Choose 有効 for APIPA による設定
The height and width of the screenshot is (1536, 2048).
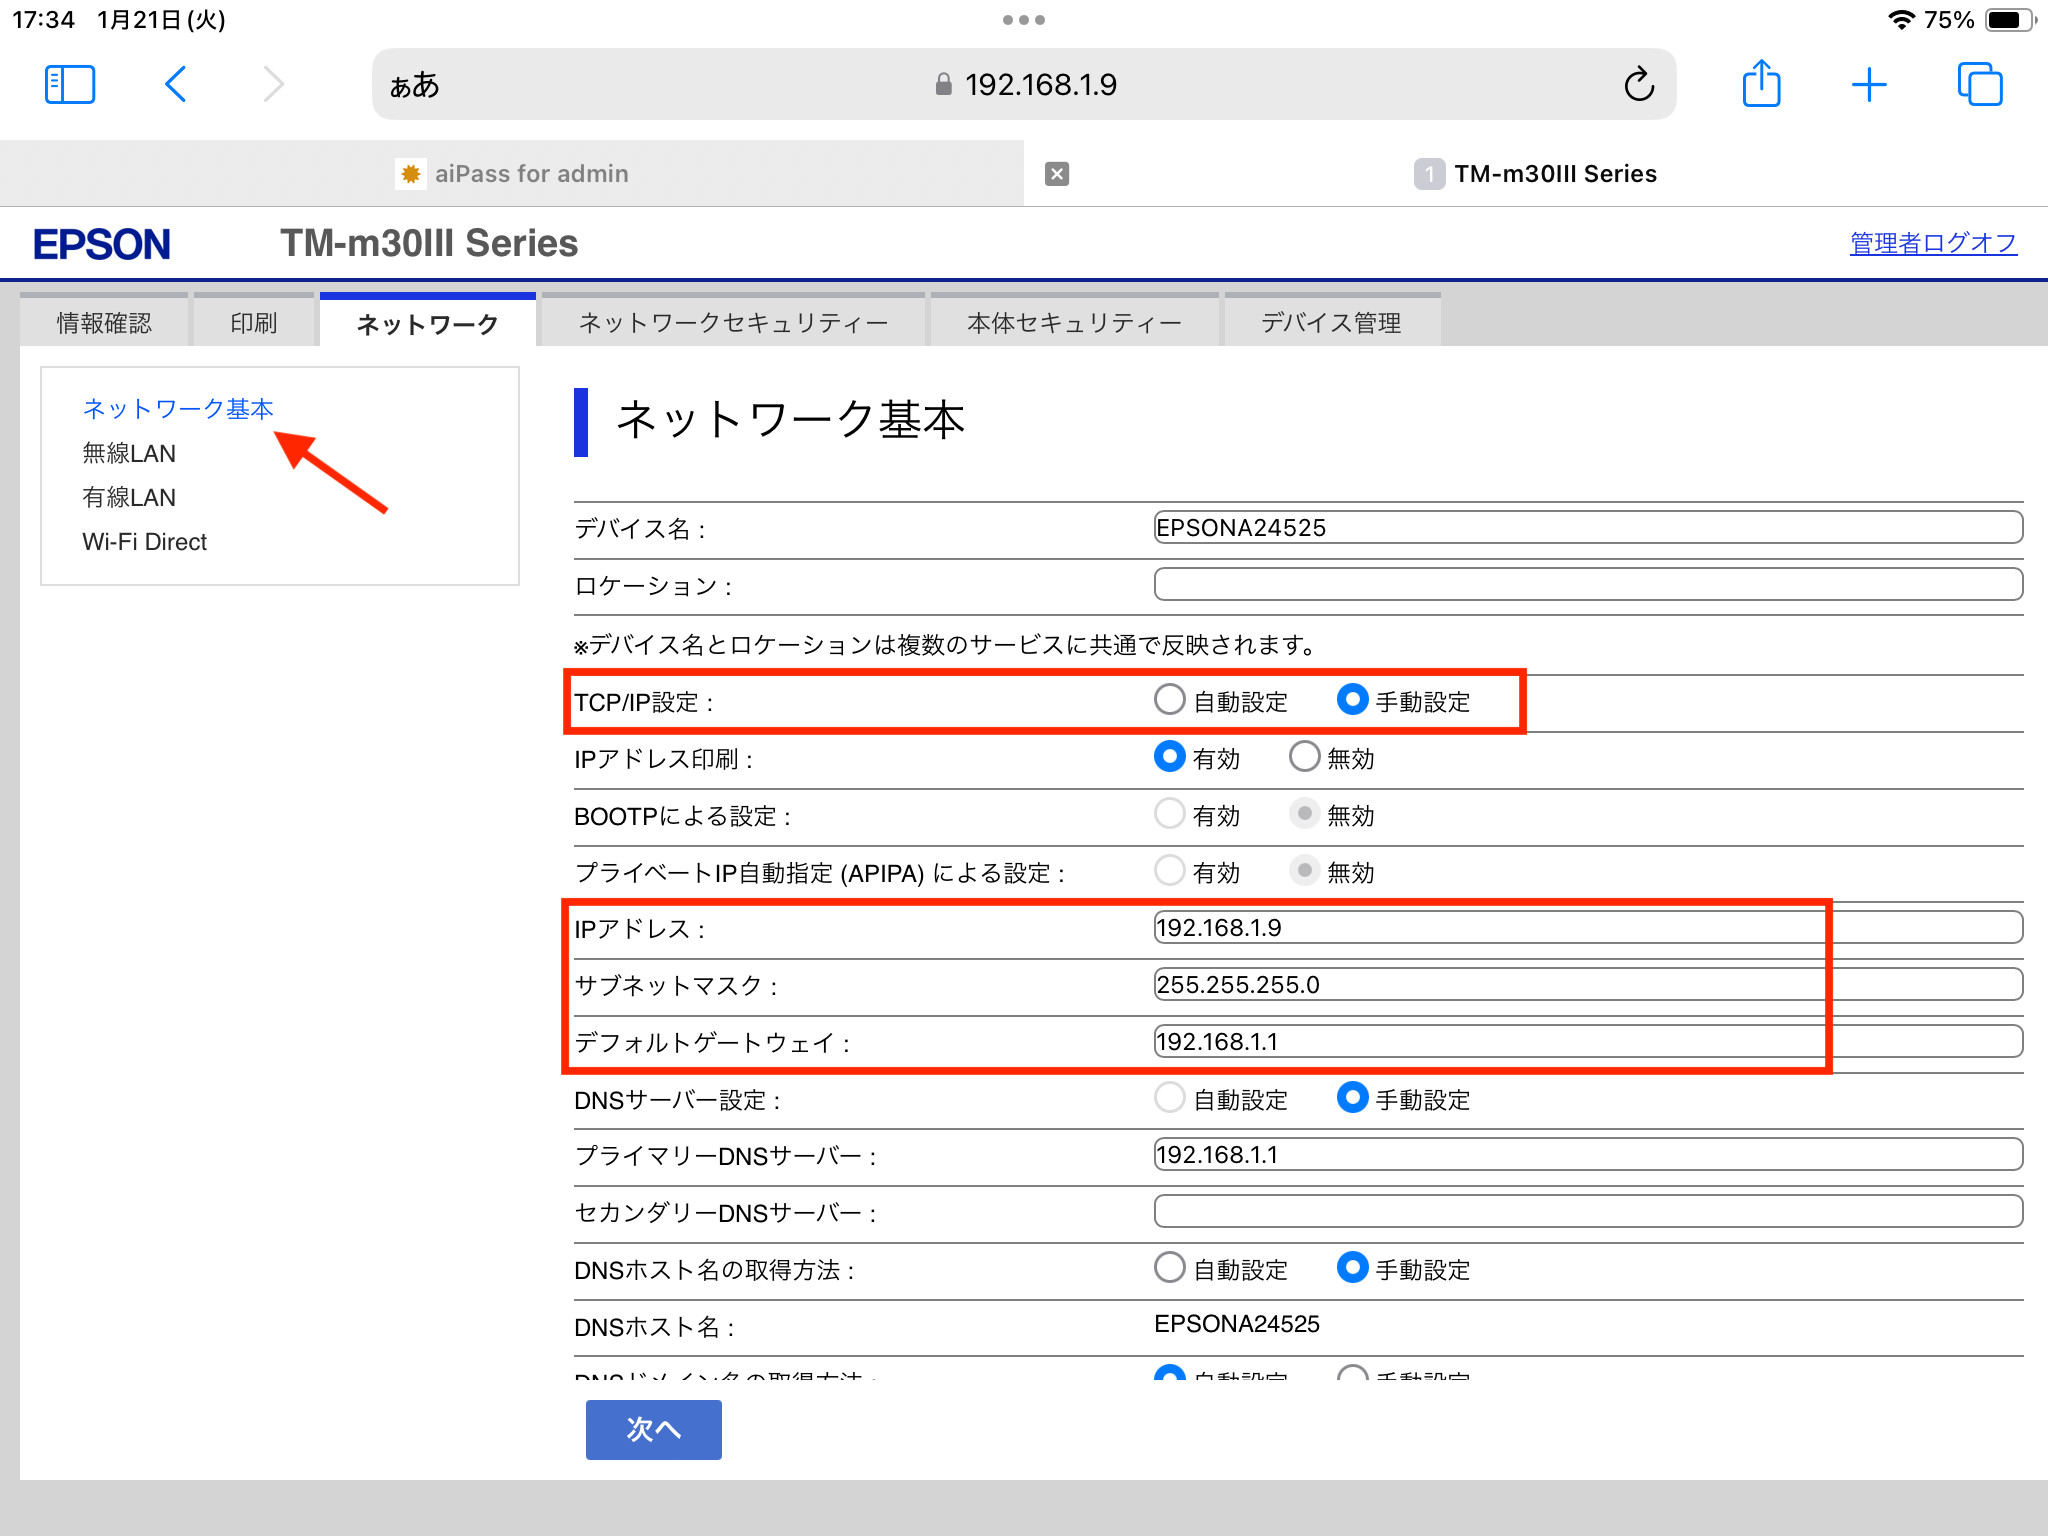(x=1170, y=871)
